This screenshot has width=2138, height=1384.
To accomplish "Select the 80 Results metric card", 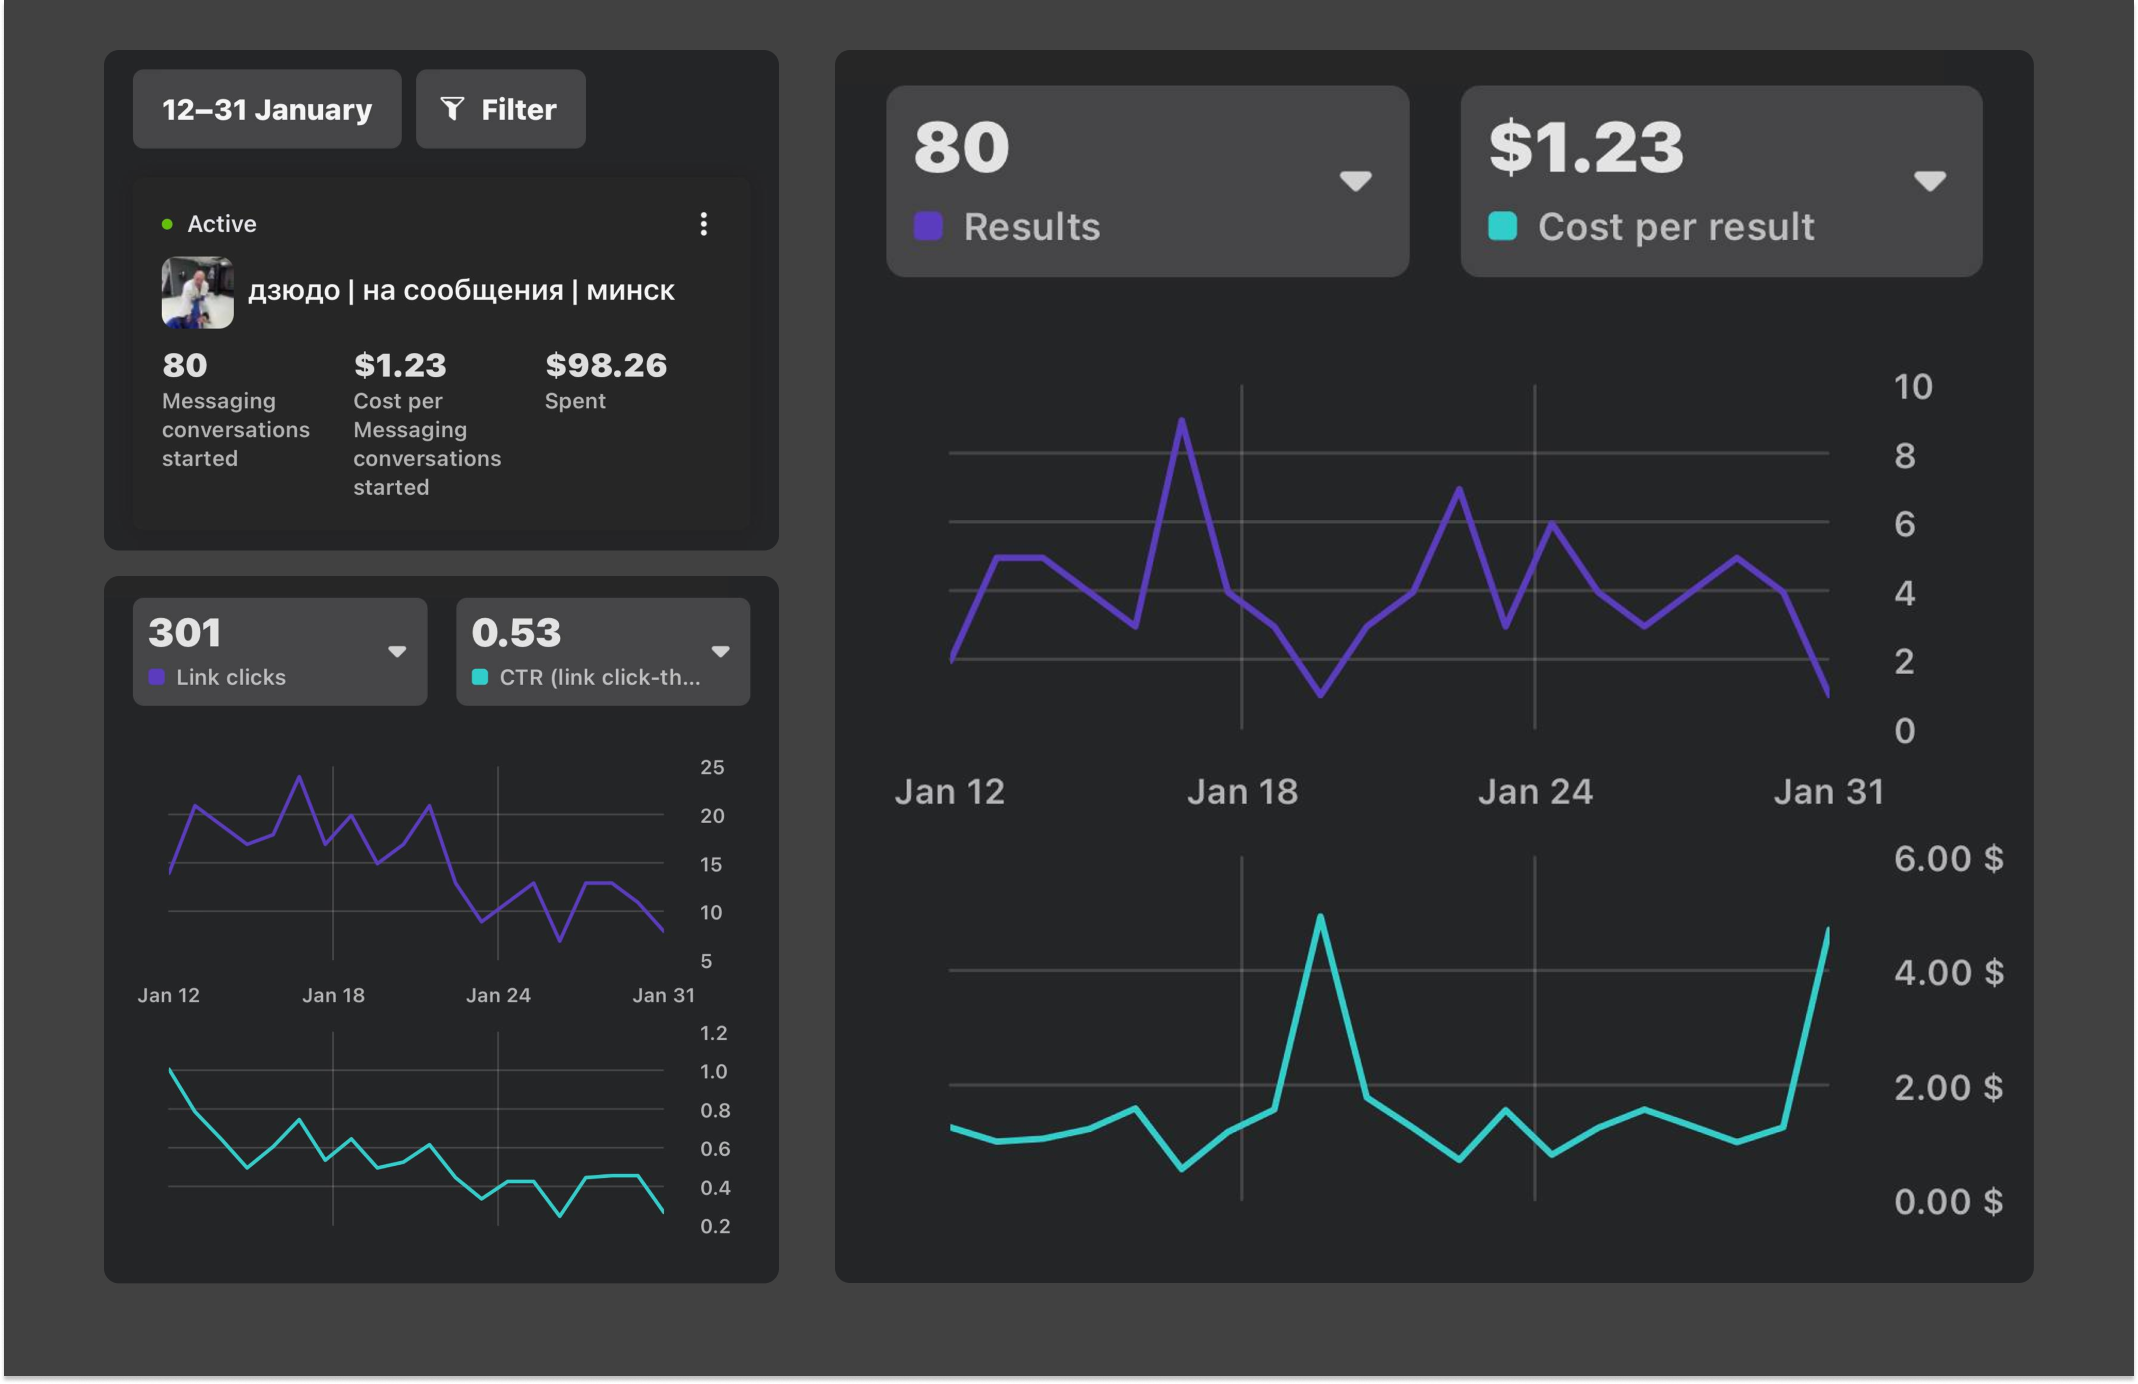I will click(1147, 181).
